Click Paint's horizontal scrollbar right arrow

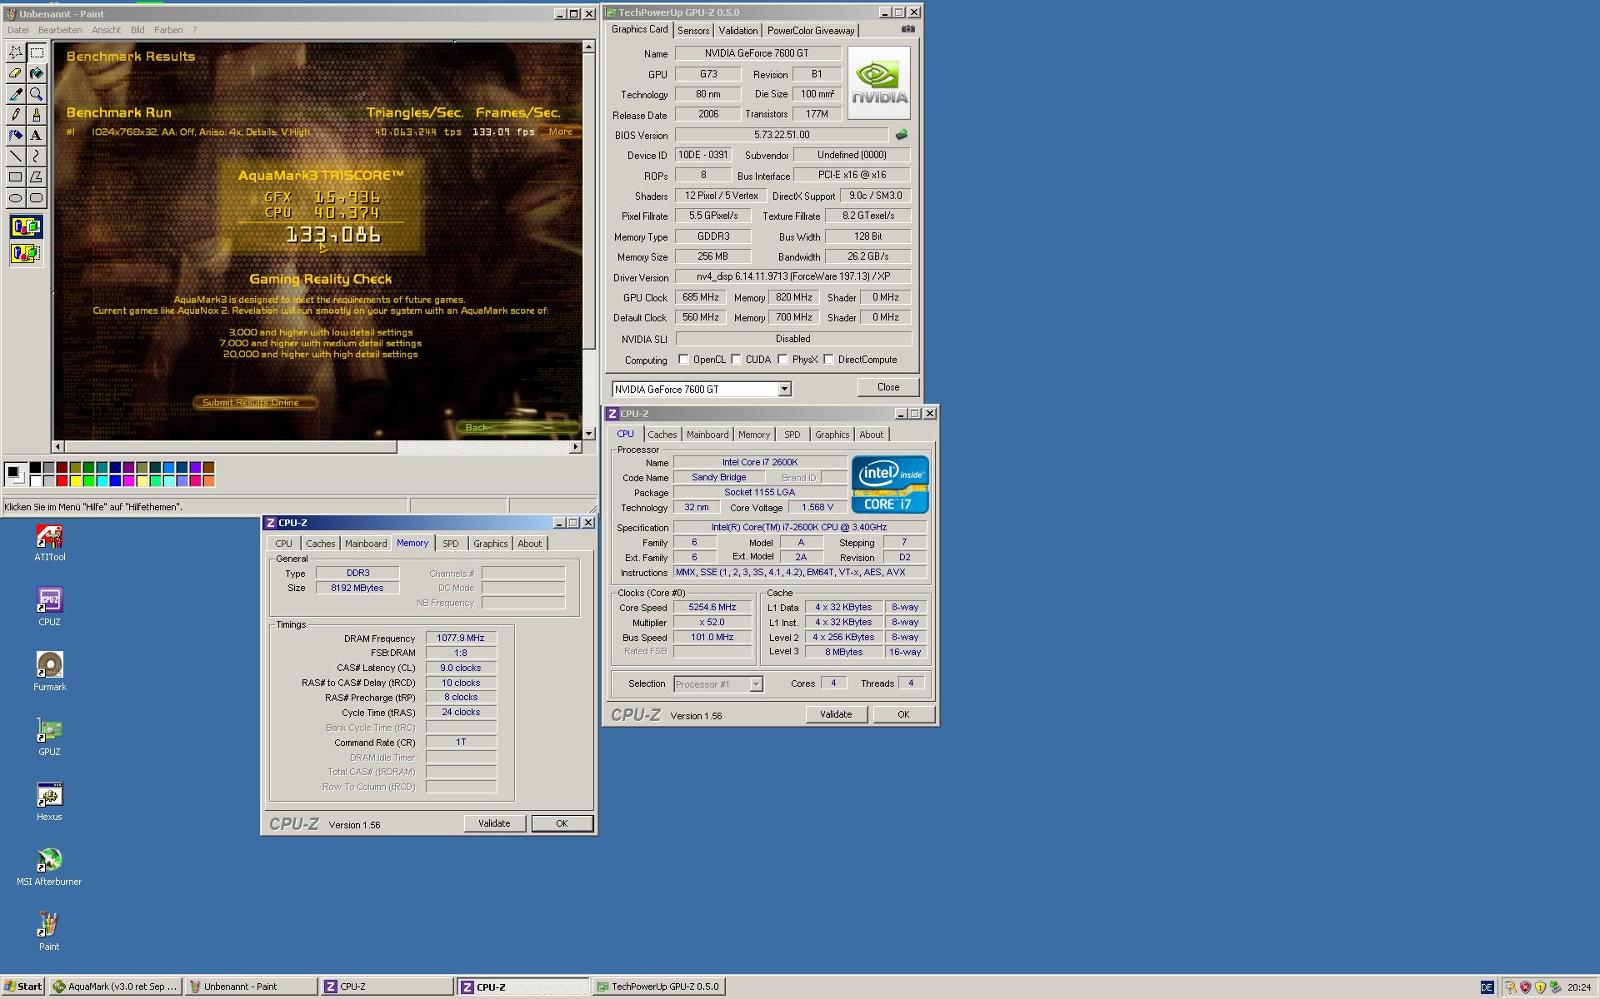coord(575,447)
